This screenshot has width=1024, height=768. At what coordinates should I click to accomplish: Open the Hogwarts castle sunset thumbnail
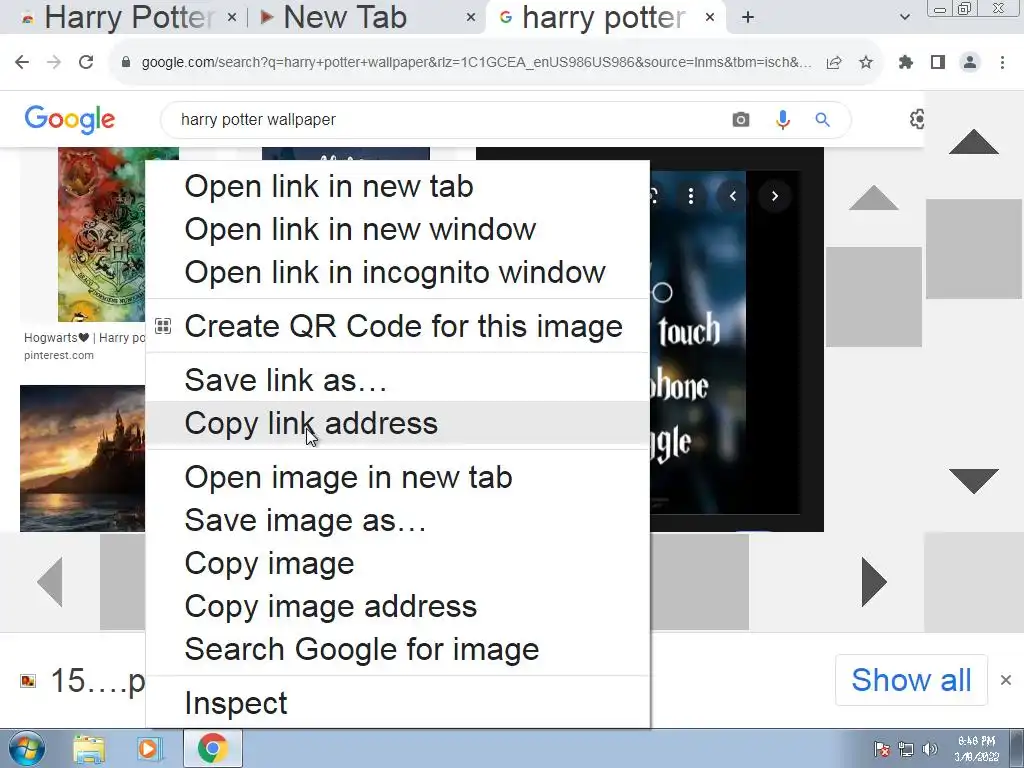pyautogui.click(x=82, y=458)
